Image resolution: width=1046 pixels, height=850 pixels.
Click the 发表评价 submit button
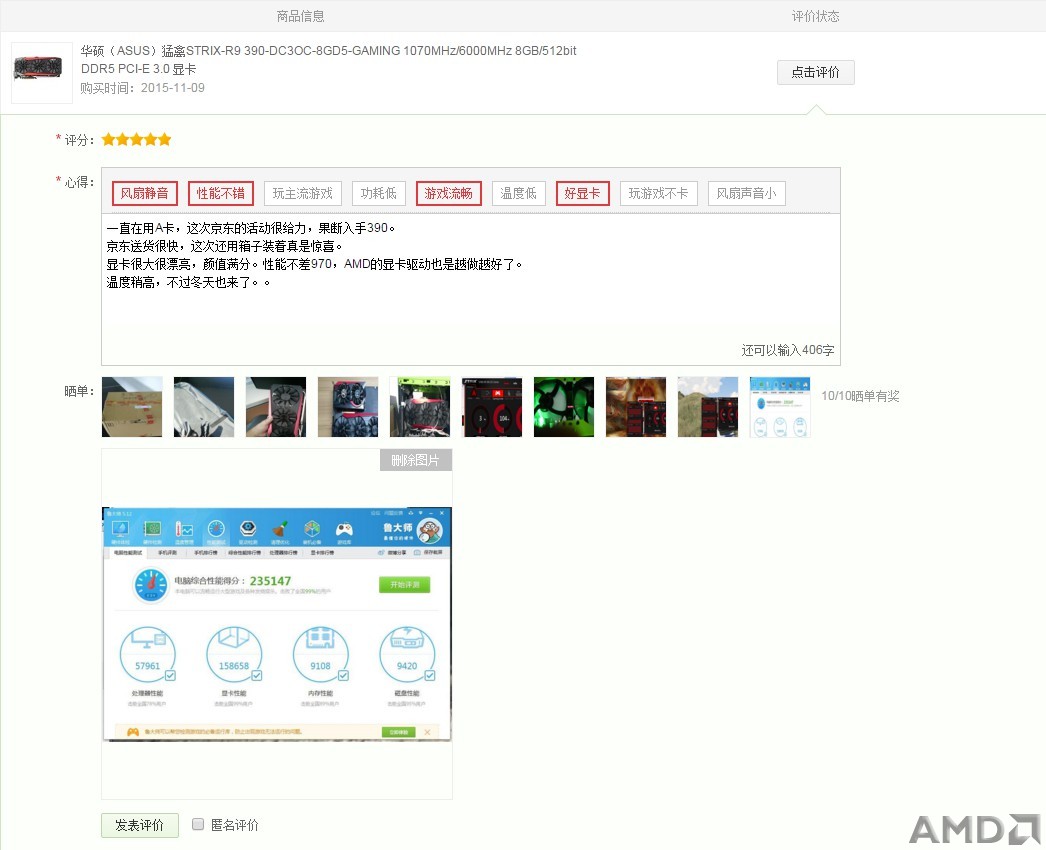(x=140, y=825)
